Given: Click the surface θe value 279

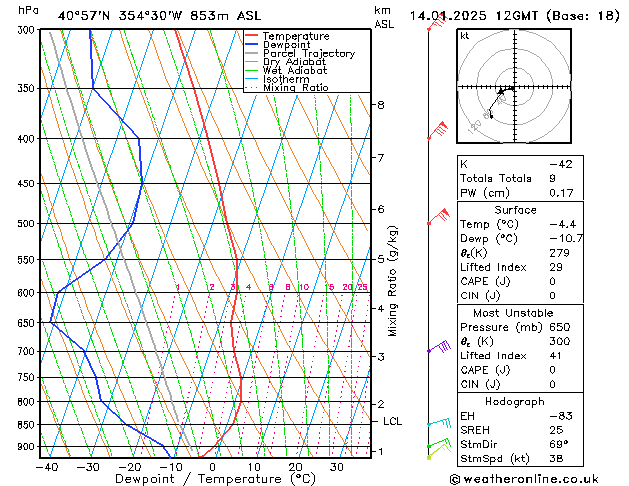Looking at the screenshot, I should pyautogui.click(x=559, y=253).
